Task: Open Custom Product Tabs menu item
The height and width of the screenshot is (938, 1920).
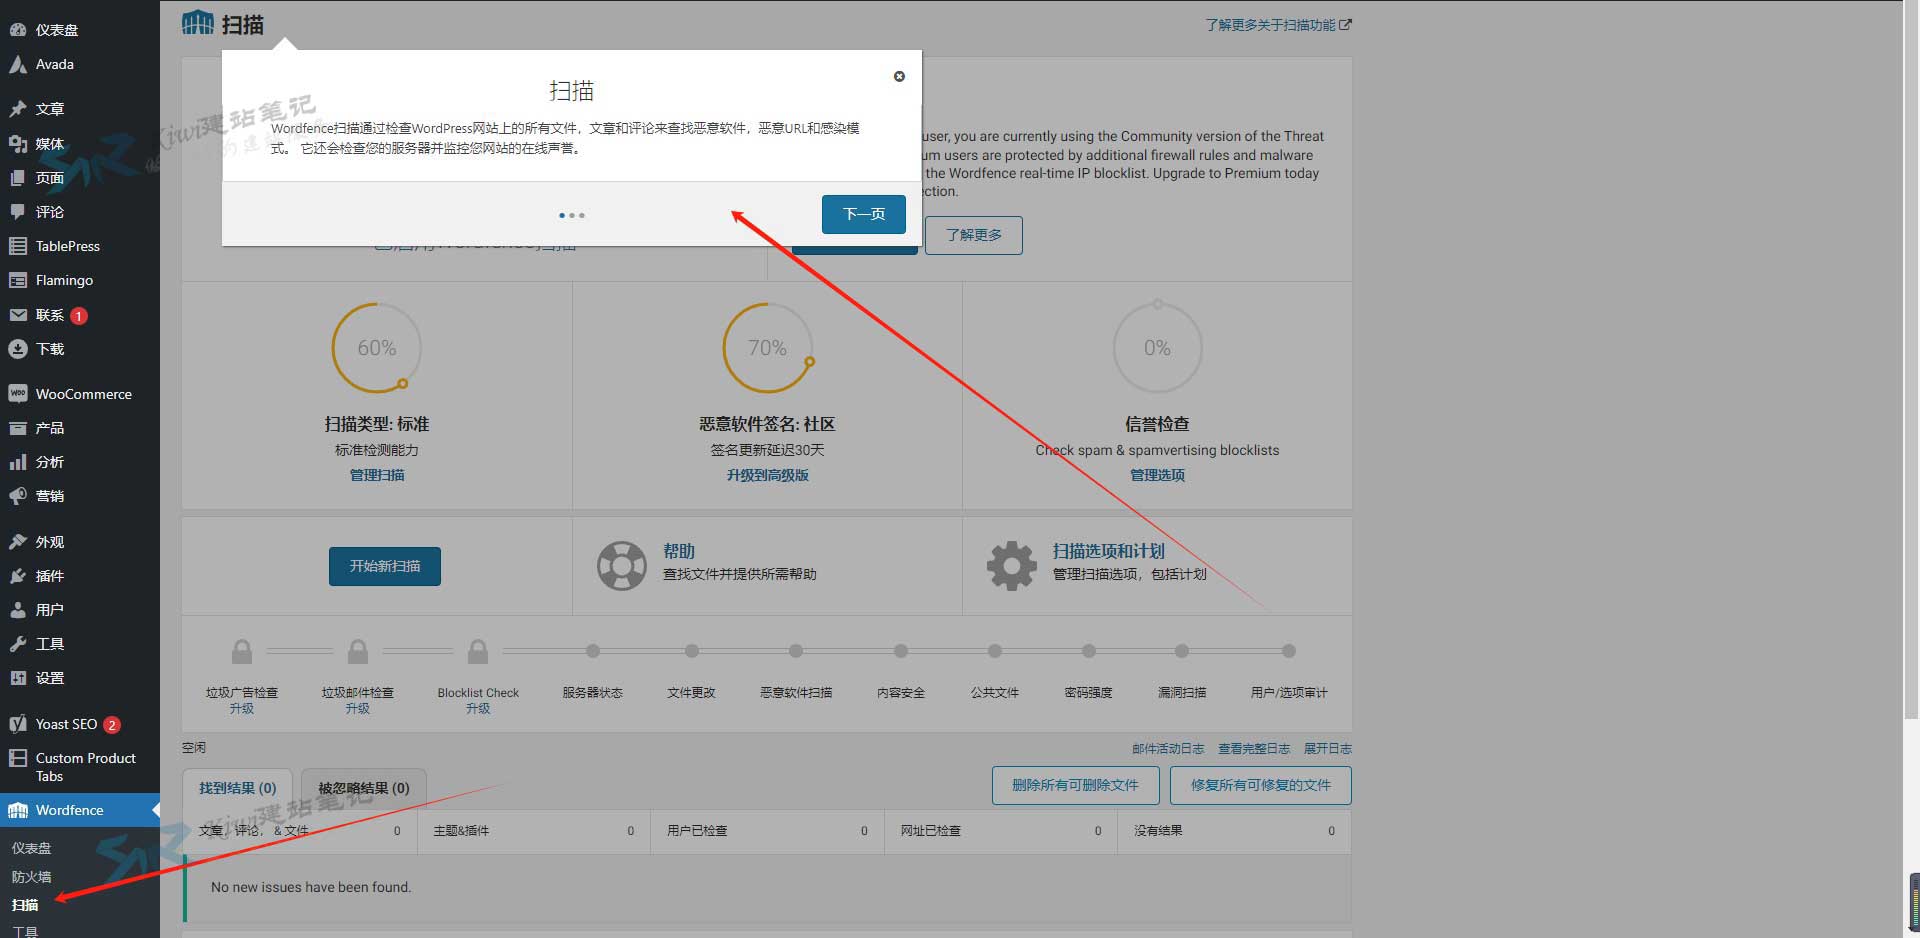Action: click(x=80, y=767)
